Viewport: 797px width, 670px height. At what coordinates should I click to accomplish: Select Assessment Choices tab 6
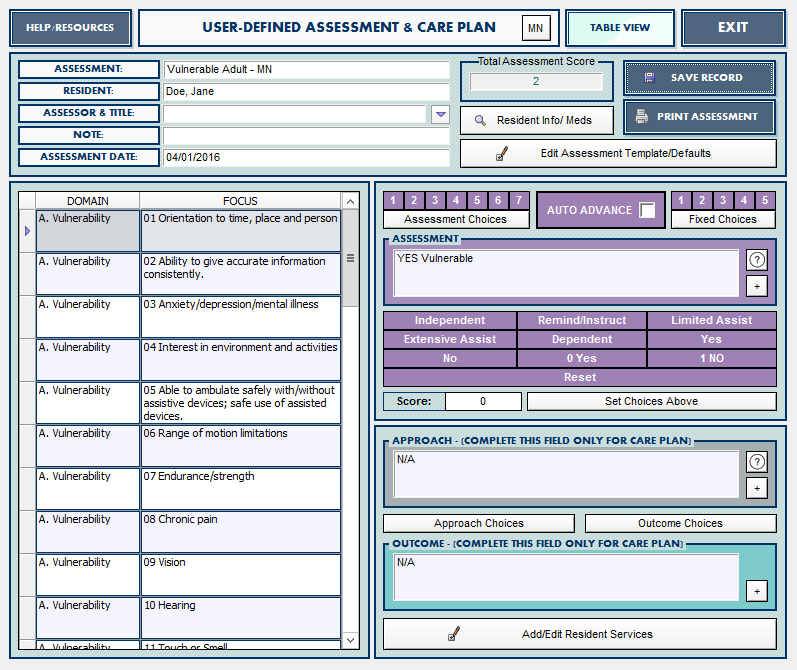(498, 200)
